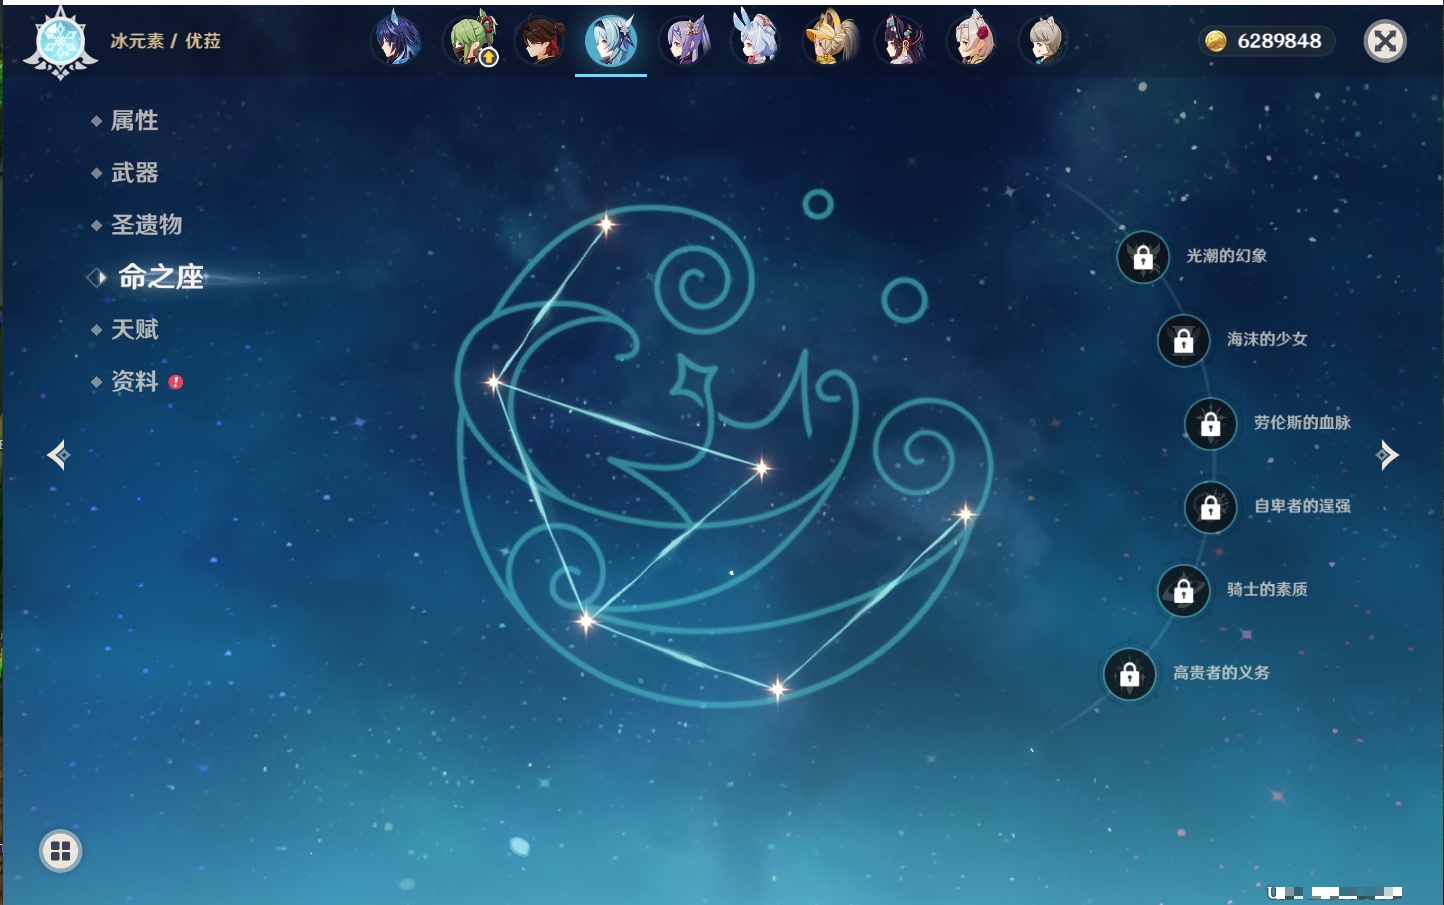Click the lock icon for 骑士的素质
This screenshot has height=905, width=1444.
click(1183, 590)
